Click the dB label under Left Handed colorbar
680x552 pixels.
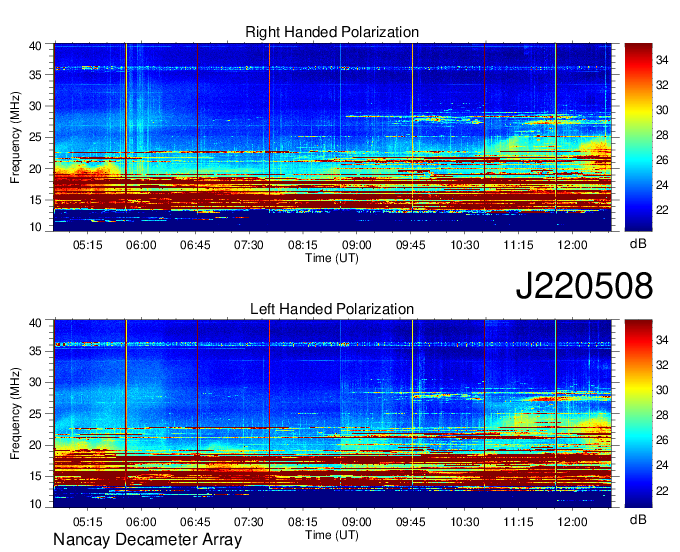pos(638,520)
